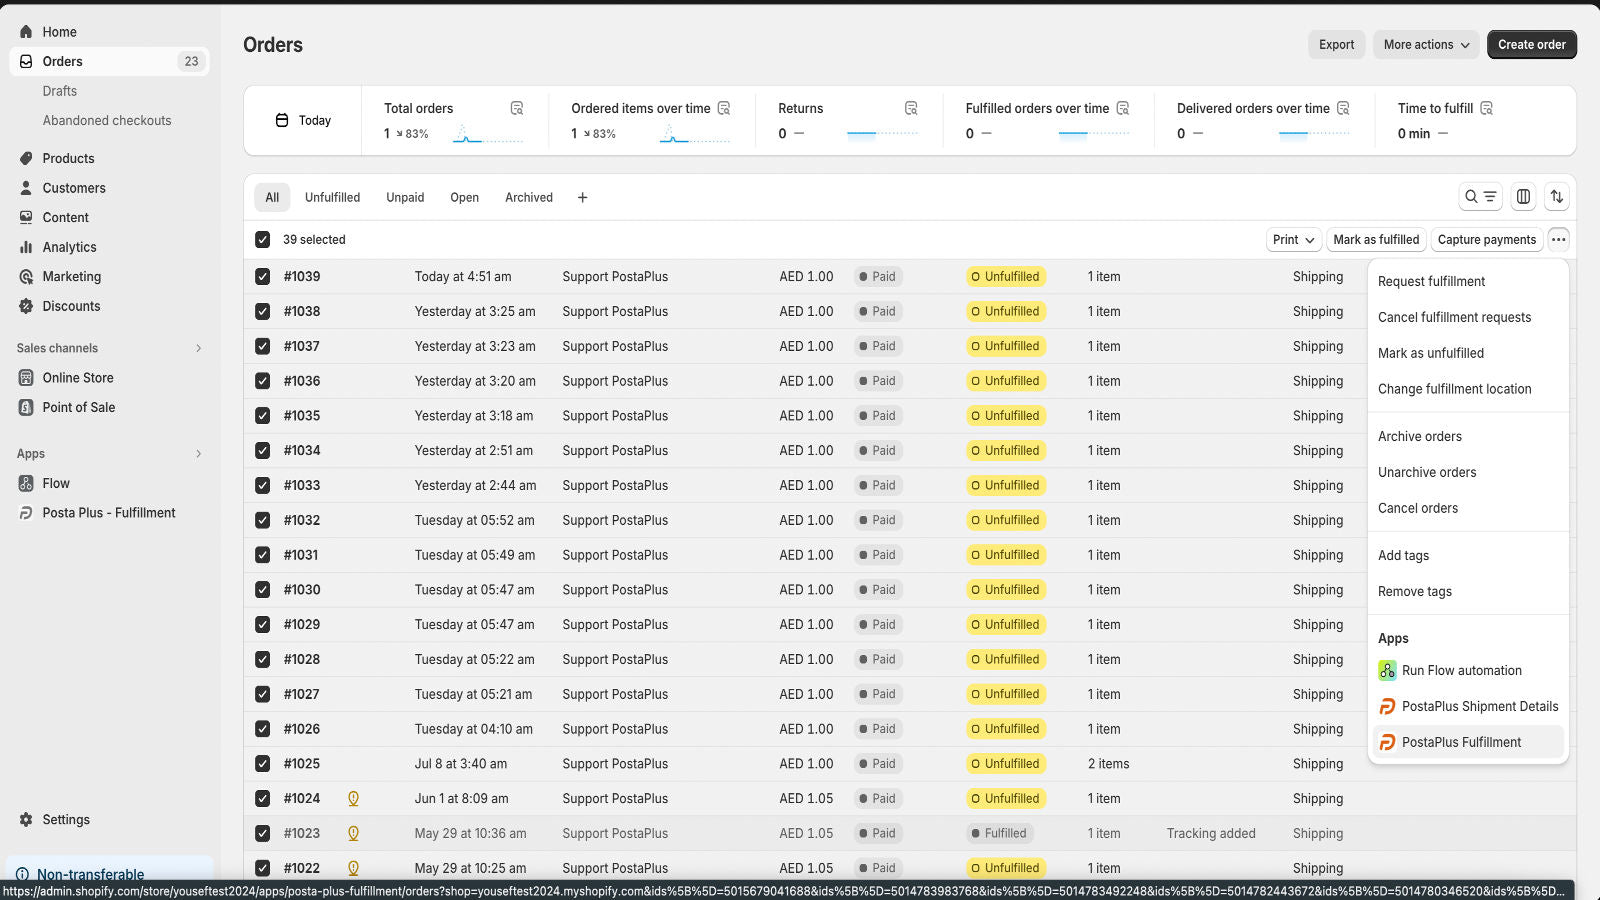Expand the Sales channels section

[197, 348]
